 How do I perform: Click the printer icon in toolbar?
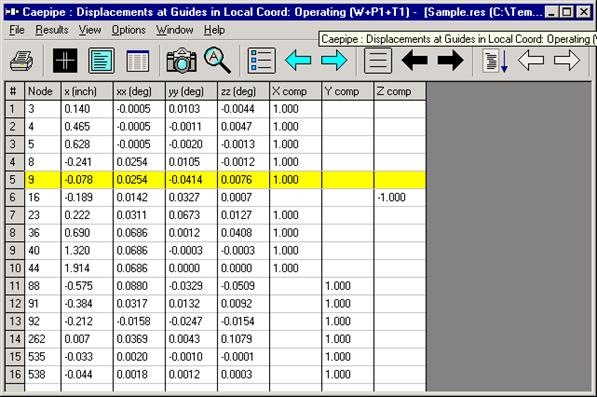tap(21, 61)
